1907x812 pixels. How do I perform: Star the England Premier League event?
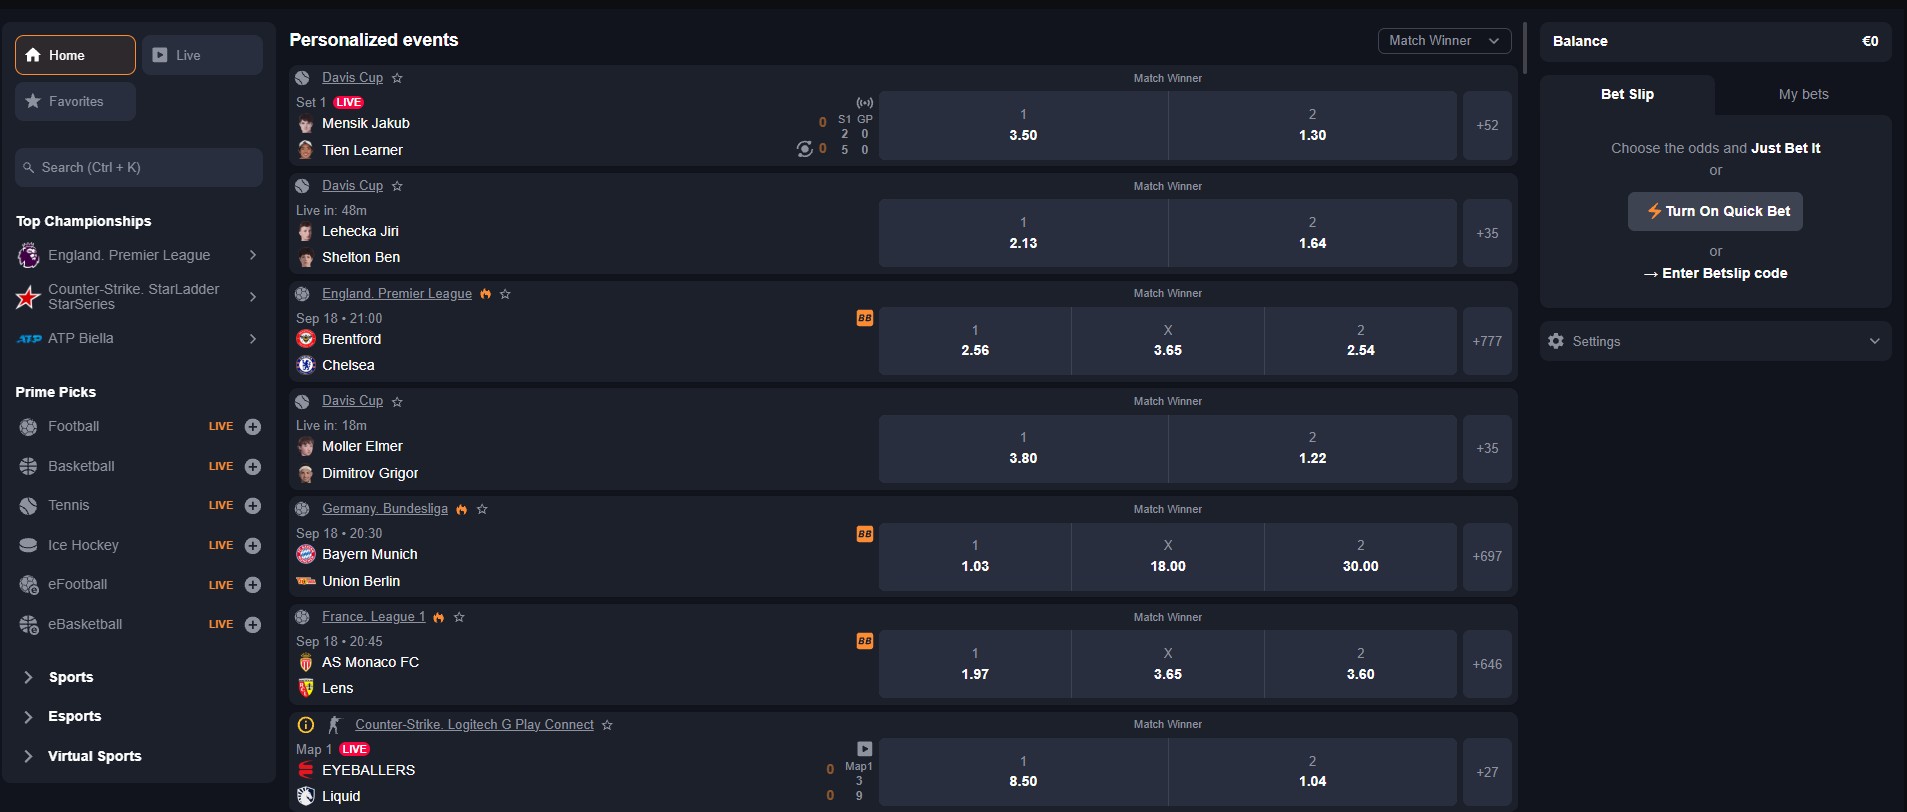pyautogui.click(x=505, y=293)
